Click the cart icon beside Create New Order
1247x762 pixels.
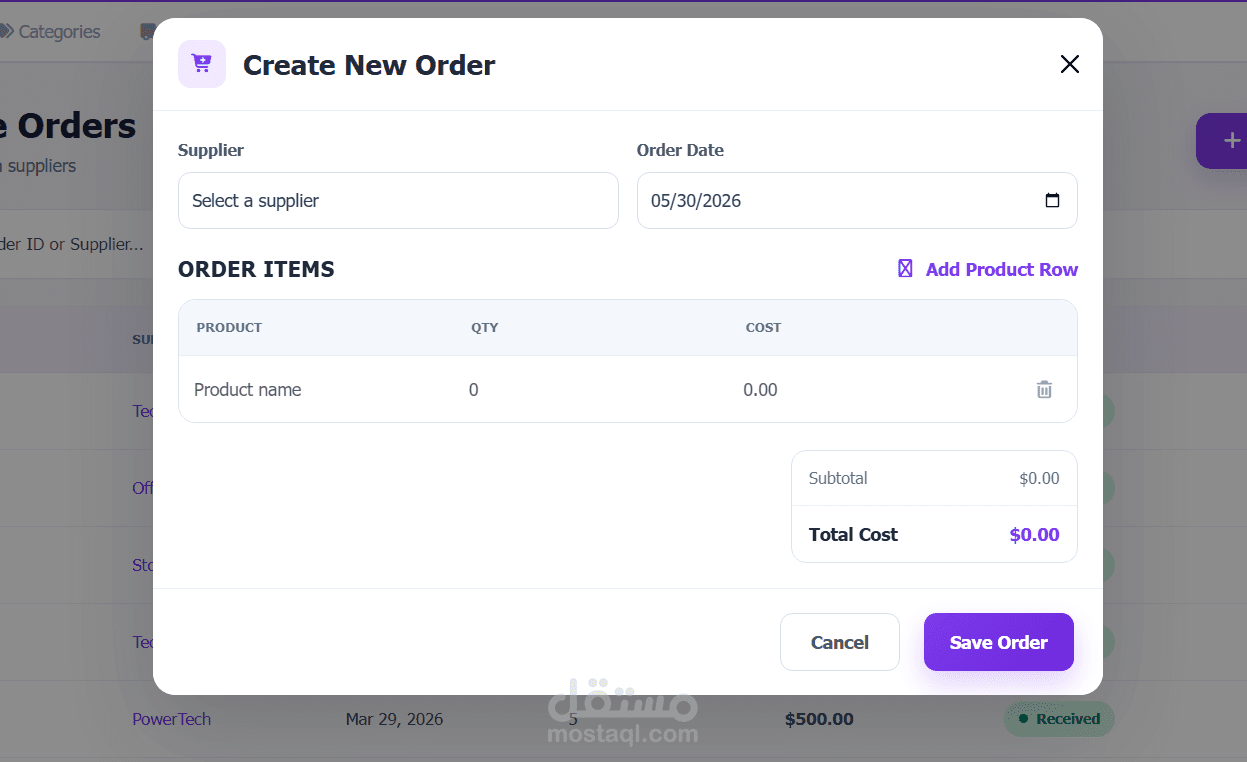point(202,64)
